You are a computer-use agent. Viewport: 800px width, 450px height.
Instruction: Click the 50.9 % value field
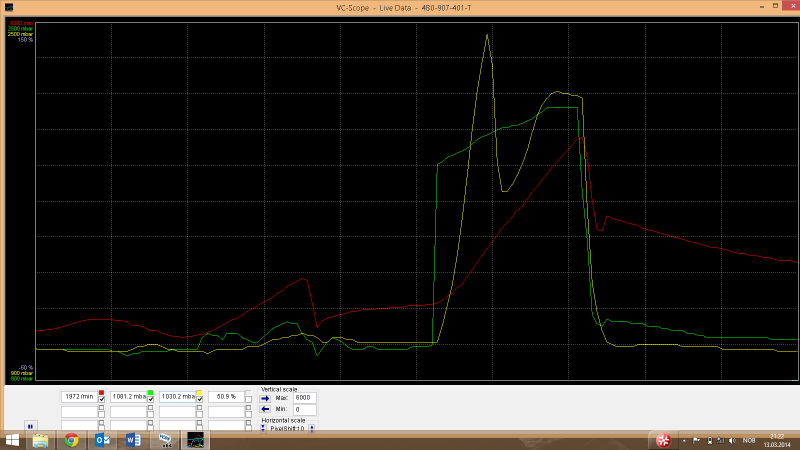[x=226, y=396]
